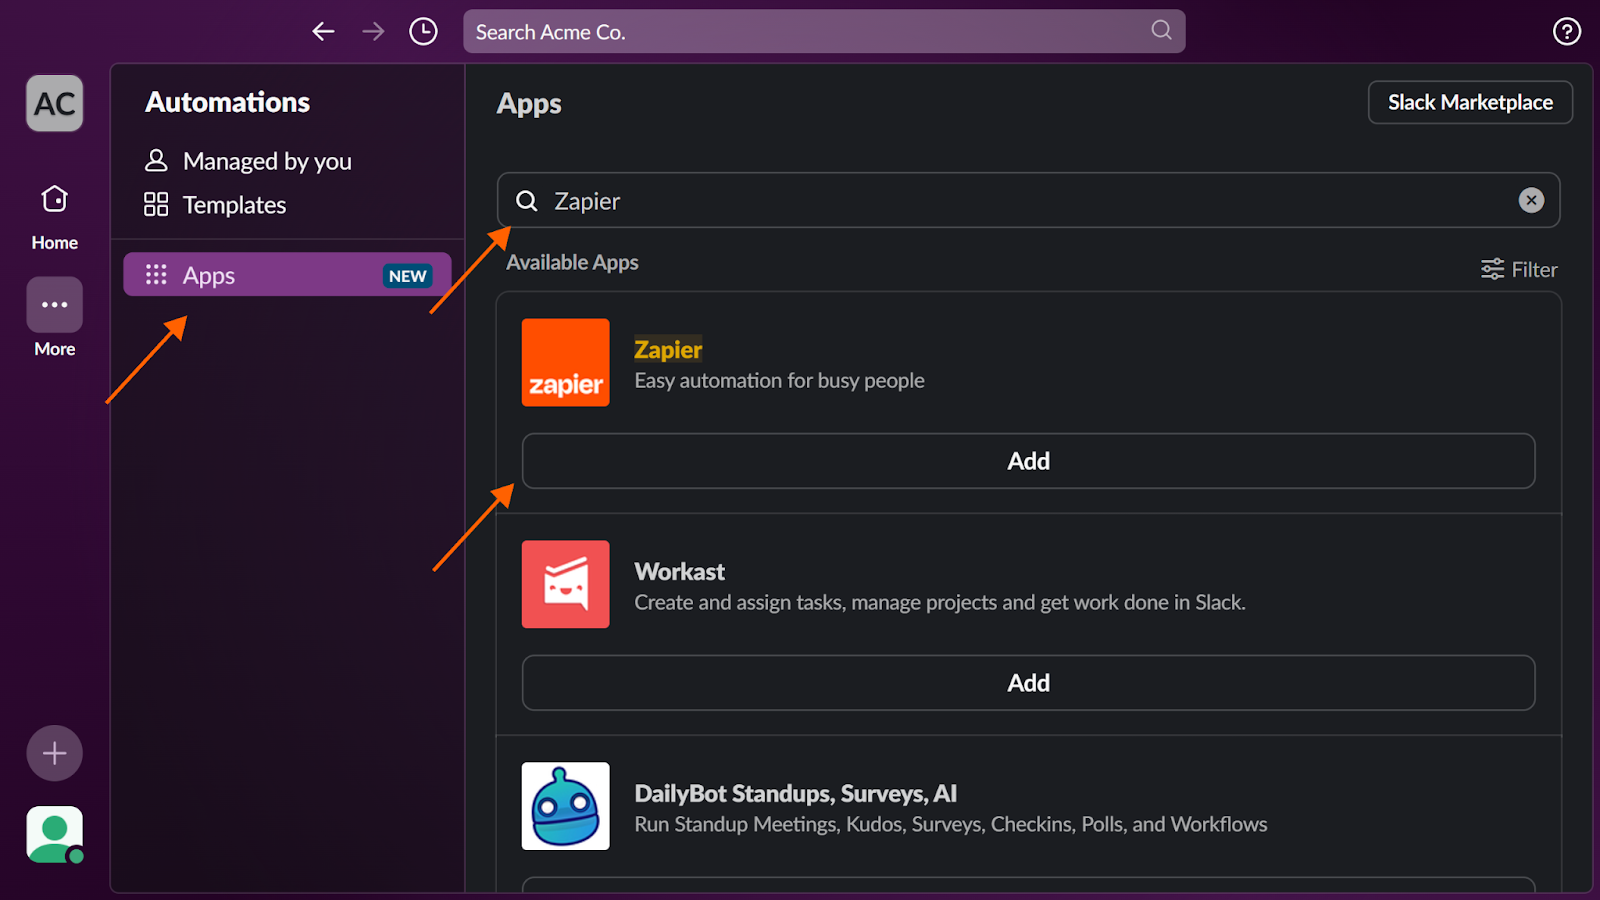Click the Workast description text

click(940, 603)
